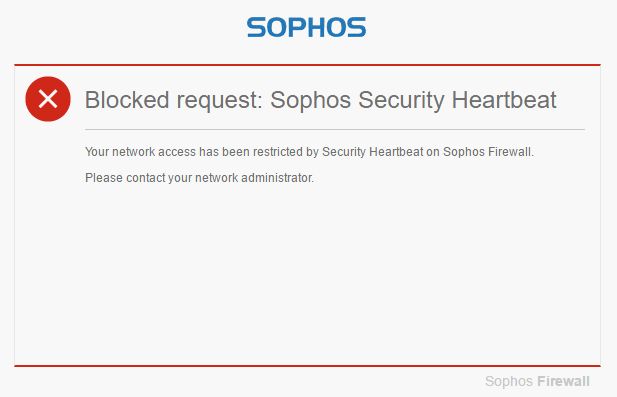
Task: Click the 'Sophos Firewall' footer label
Action: [537, 381]
